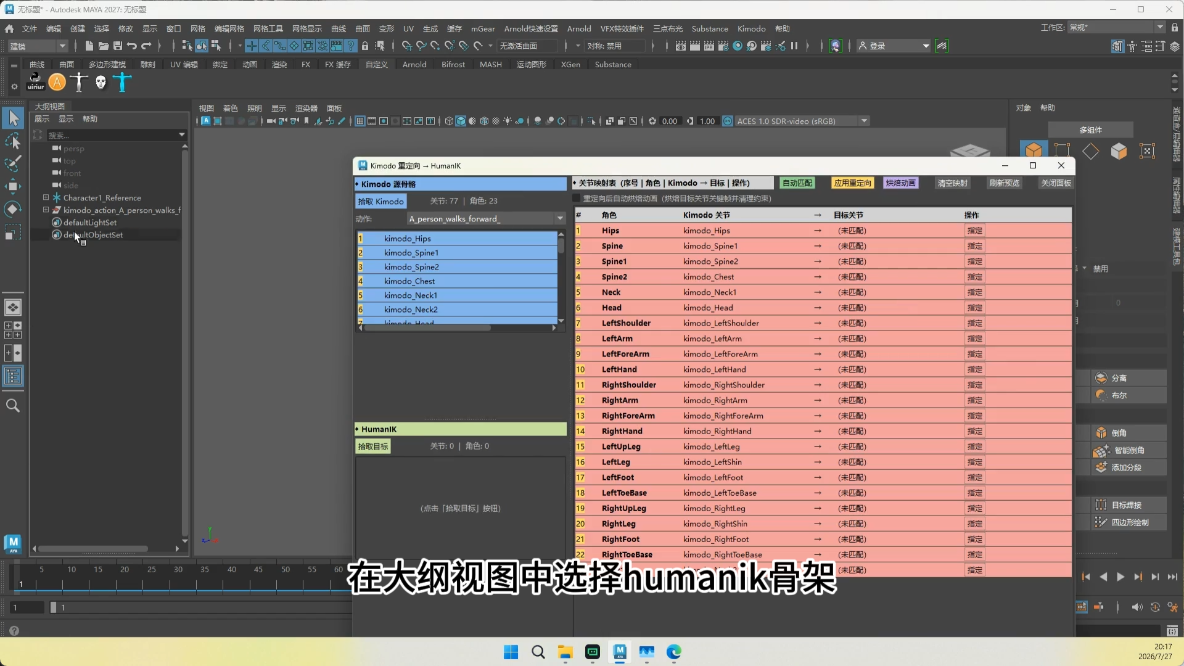The height and width of the screenshot is (666, 1184).
Task: Toggle the workspace lock icon
Action: coord(1175,28)
